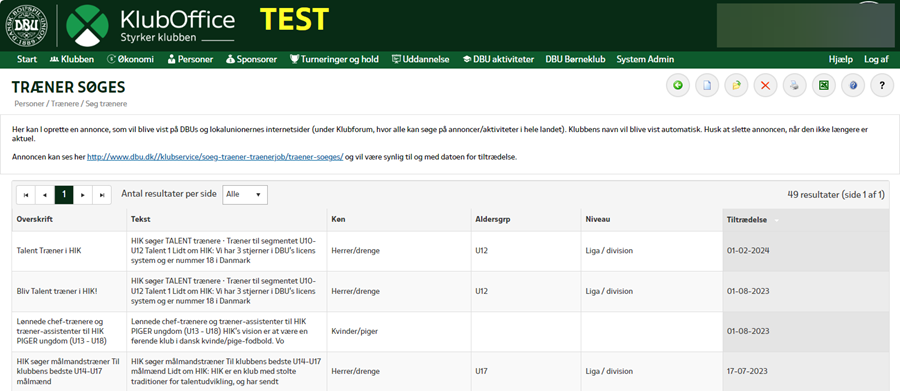Create a new ad with blank page icon
Image resolution: width=900 pixels, height=391 pixels.
[x=707, y=86]
